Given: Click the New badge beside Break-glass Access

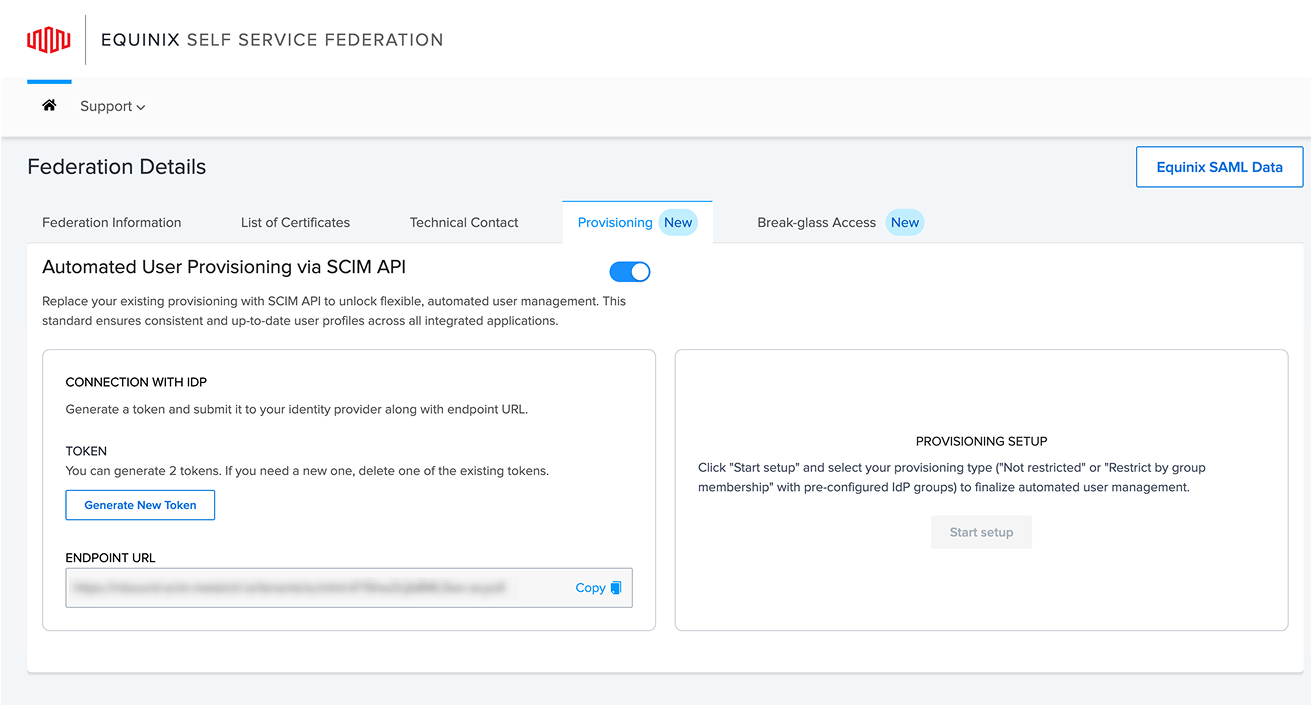Looking at the screenshot, I should [905, 222].
